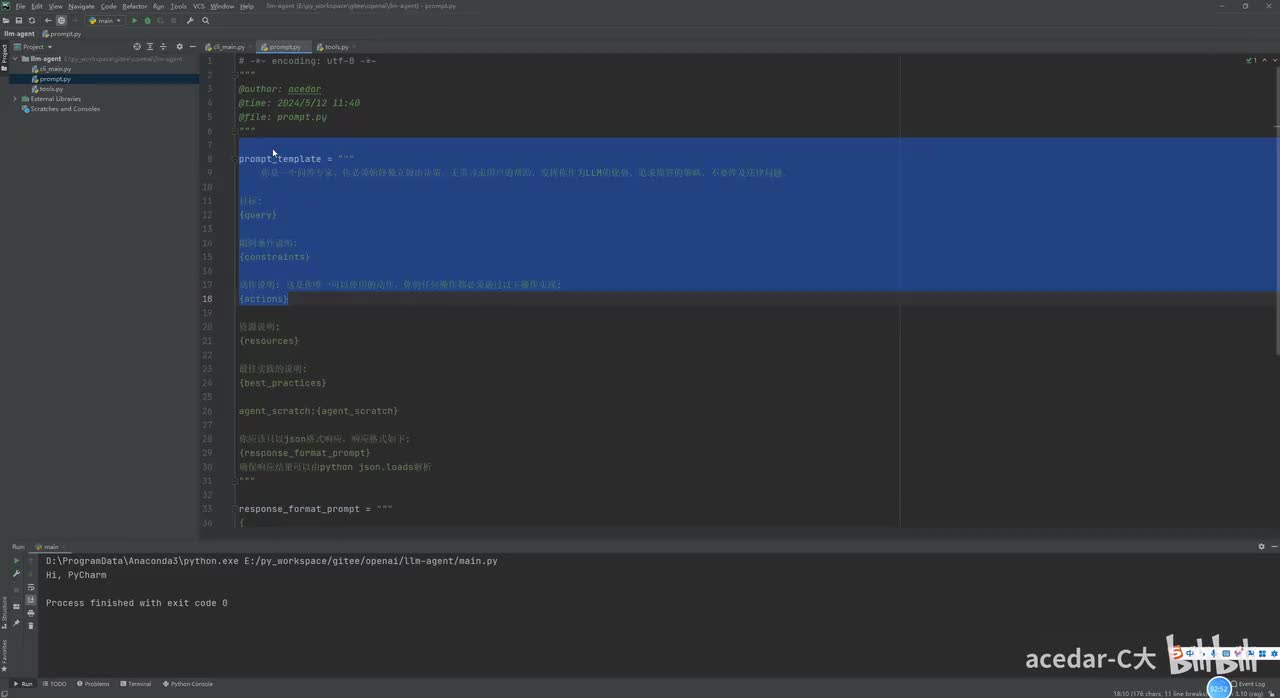Viewport: 1280px width, 698px height.
Task: Hide the Project panel with minus icon
Action: coord(193,47)
